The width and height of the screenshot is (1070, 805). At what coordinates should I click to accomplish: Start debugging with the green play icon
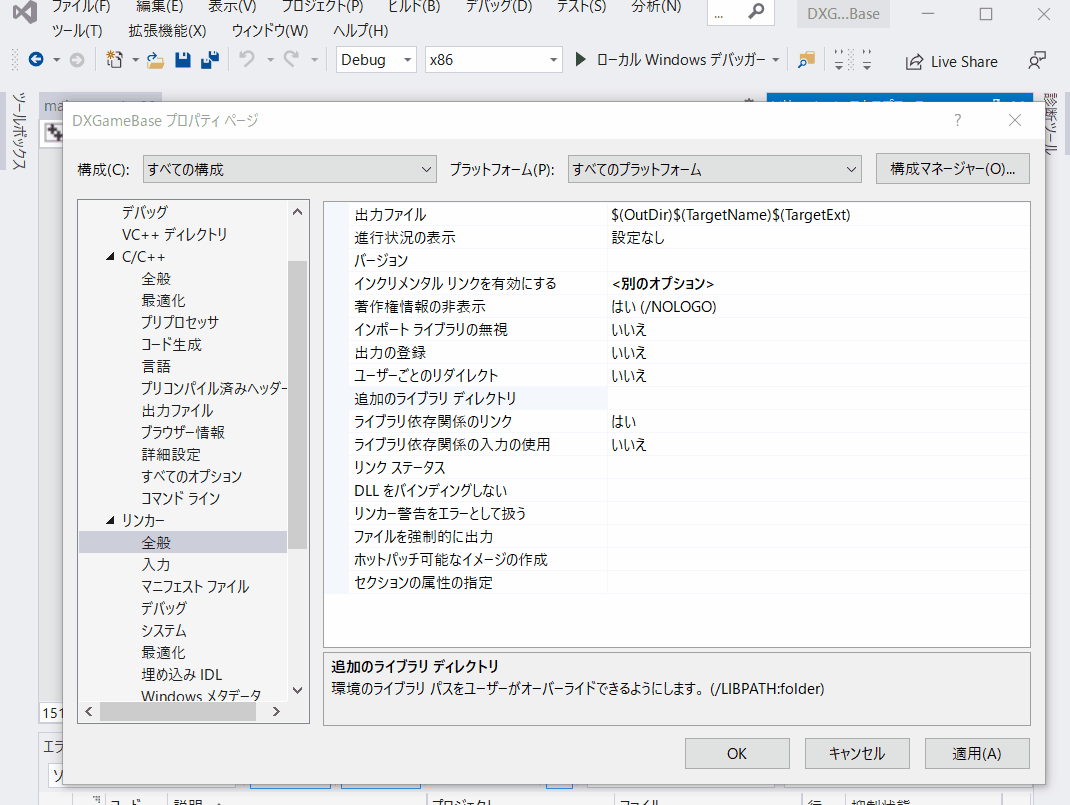tap(581, 60)
